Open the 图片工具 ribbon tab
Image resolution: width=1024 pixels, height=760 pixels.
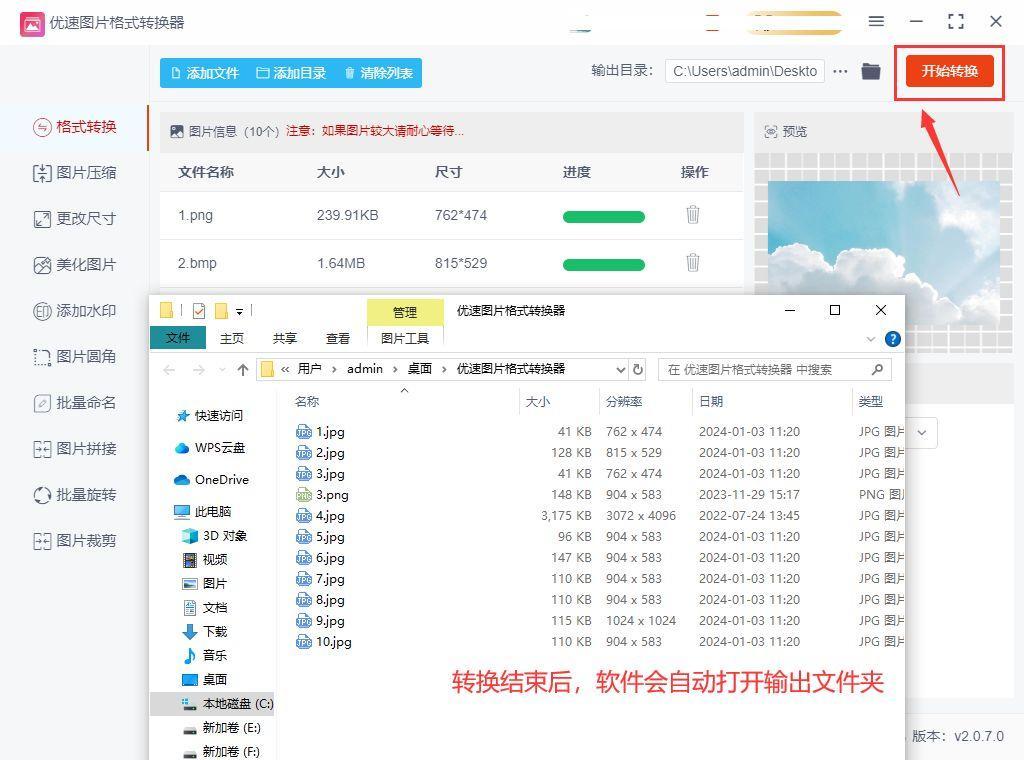coord(405,338)
